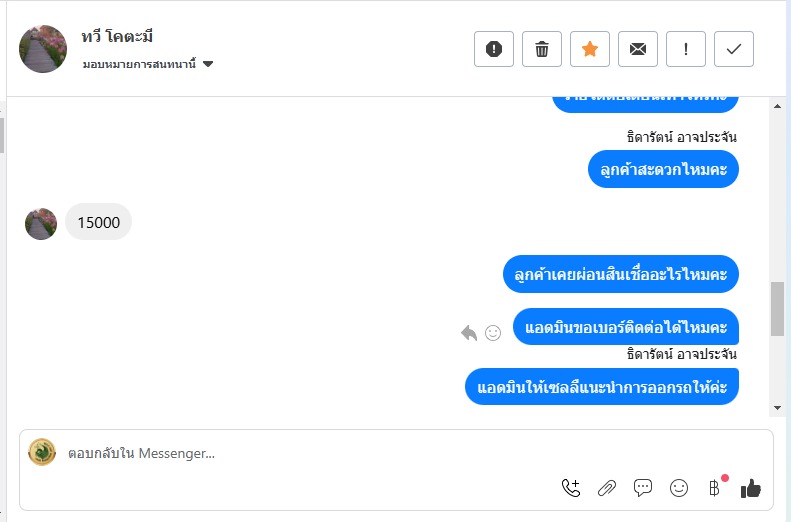Click the page avatar beside the reply box
Image resolution: width=791 pixels, height=522 pixels.
click(x=42, y=453)
